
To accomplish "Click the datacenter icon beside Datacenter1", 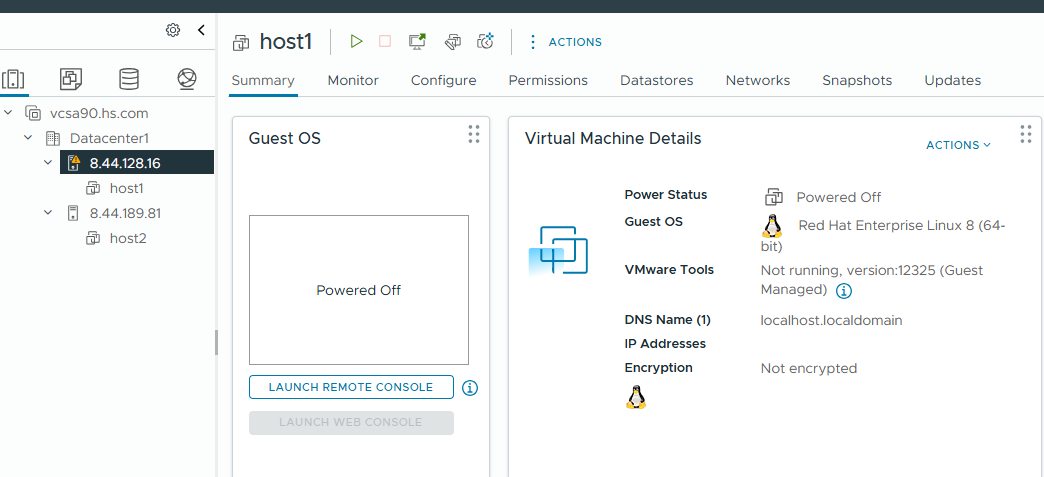I will (52, 139).
